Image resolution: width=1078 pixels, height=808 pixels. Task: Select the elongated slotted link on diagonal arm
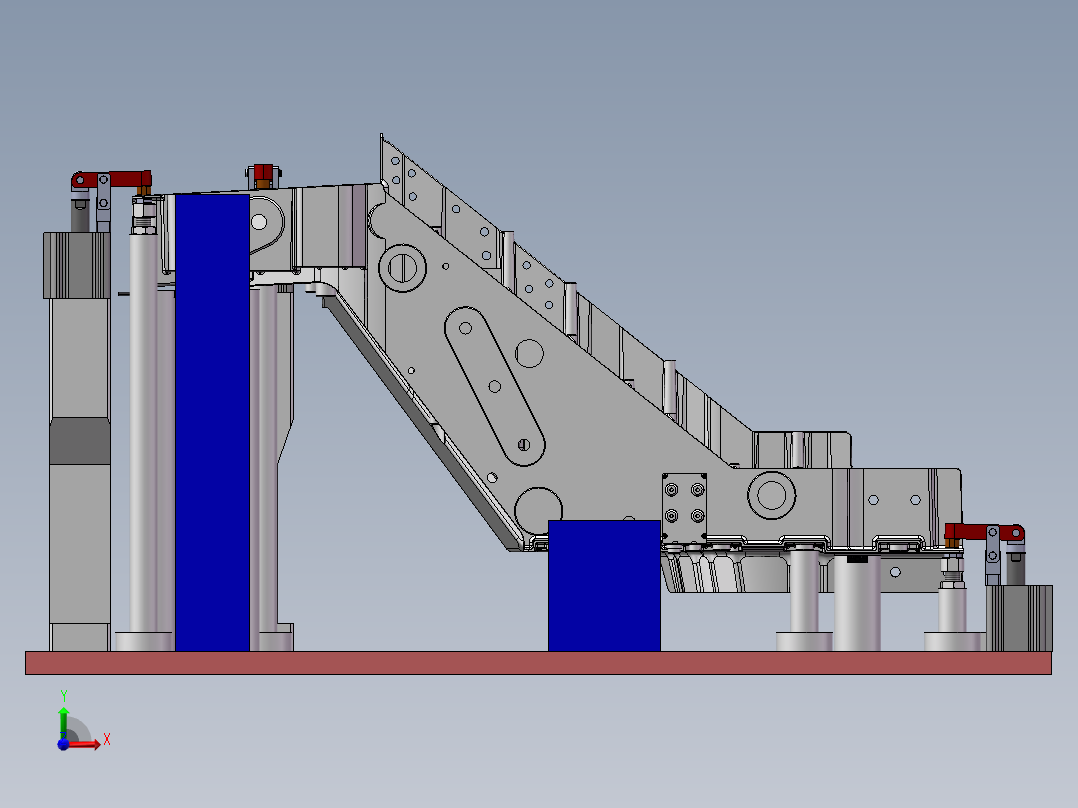[x=495, y=386]
